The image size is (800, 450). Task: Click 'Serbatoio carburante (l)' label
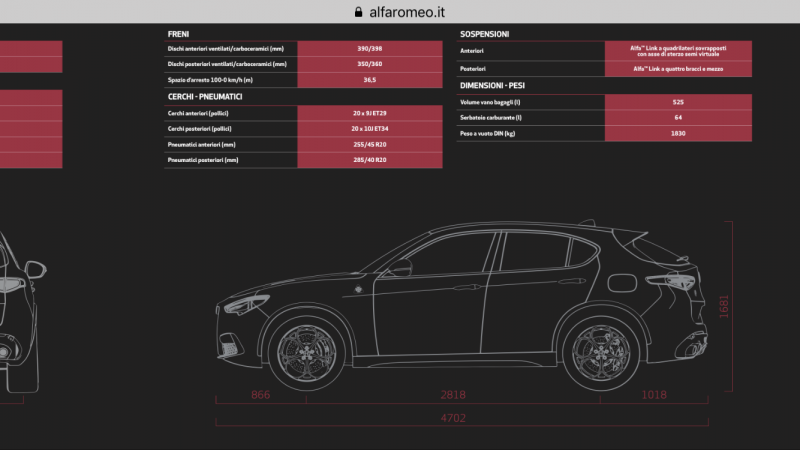[491, 118]
